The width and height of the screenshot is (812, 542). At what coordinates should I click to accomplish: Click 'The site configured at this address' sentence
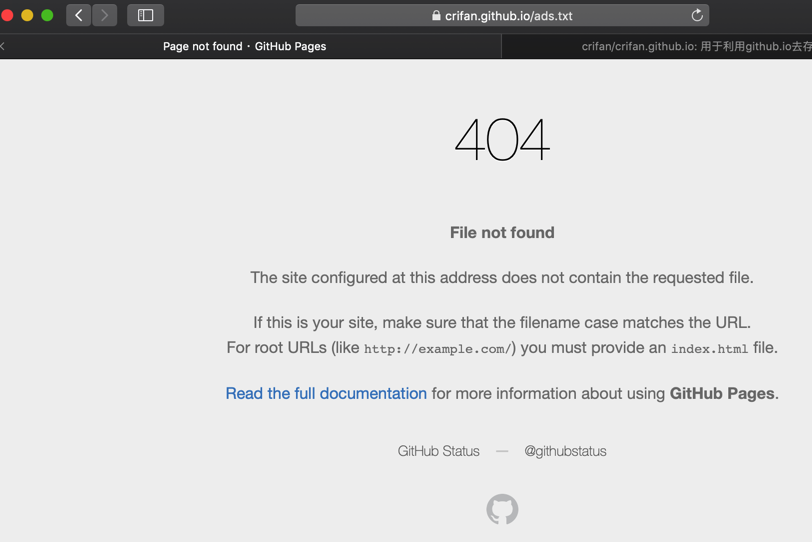(x=502, y=277)
